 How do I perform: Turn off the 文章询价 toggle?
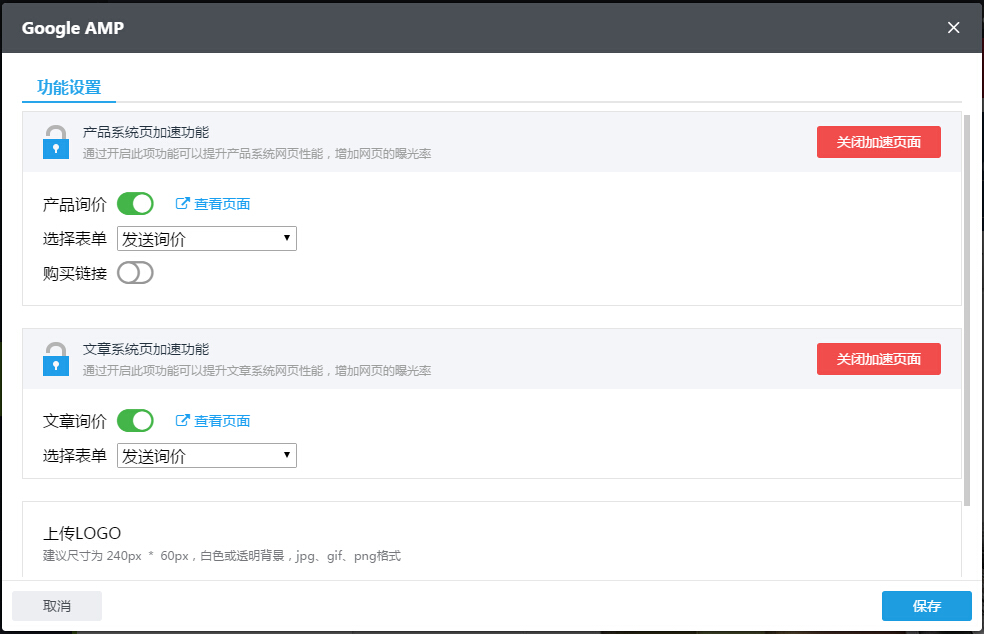[x=135, y=420]
